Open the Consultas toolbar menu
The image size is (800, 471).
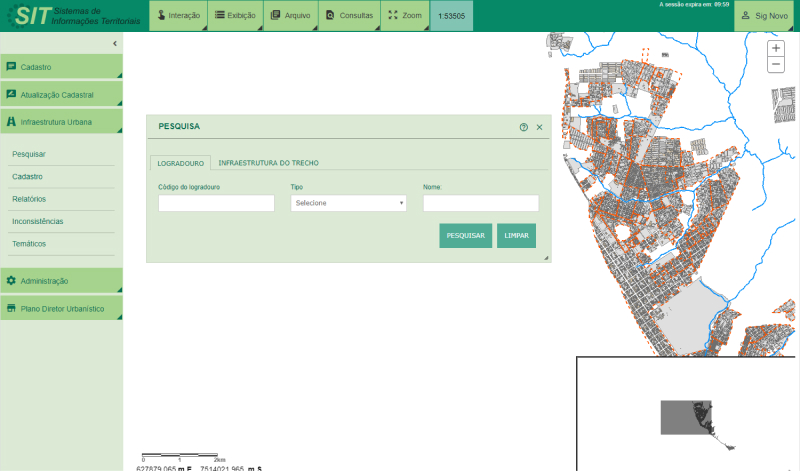click(x=349, y=16)
